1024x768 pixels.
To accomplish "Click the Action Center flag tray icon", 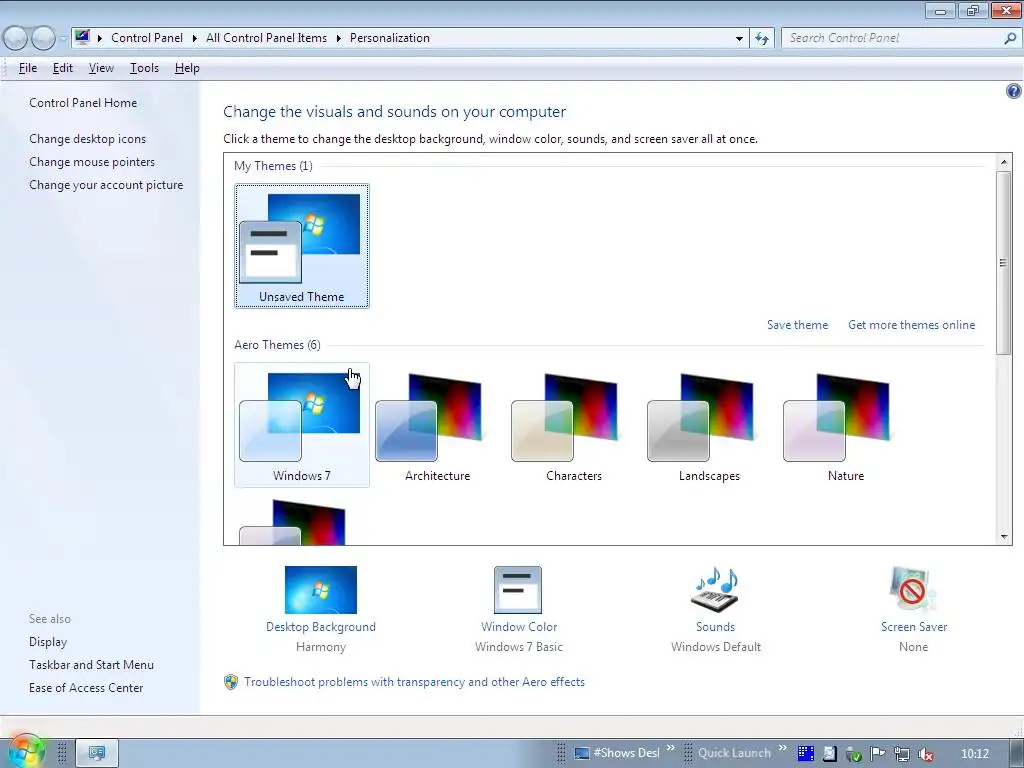I will (x=878, y=754).
